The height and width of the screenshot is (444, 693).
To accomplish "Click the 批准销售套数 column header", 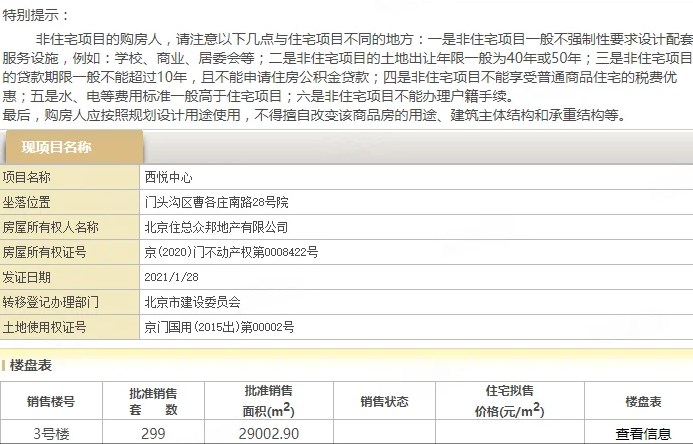I will (x=153, y=401).
